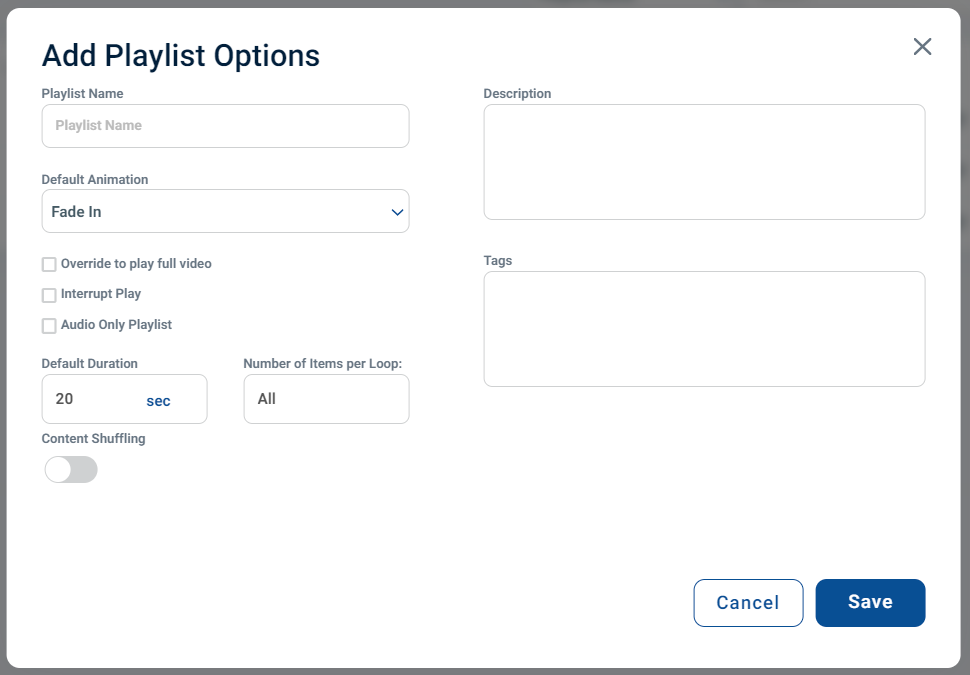Check the Interrupt Play checkbox
This screenshot has width=970, height=675.
tap(49, 295)
